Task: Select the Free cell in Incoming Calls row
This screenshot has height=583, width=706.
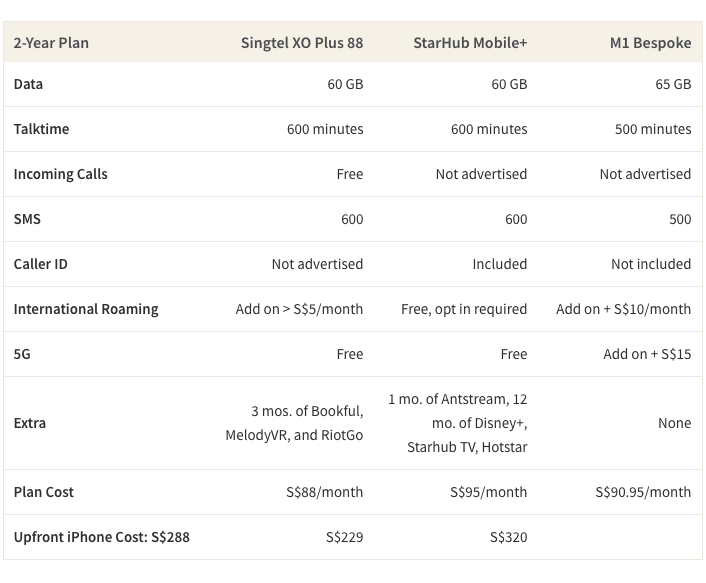Action: pyautogui.click(x=350, y=174)
